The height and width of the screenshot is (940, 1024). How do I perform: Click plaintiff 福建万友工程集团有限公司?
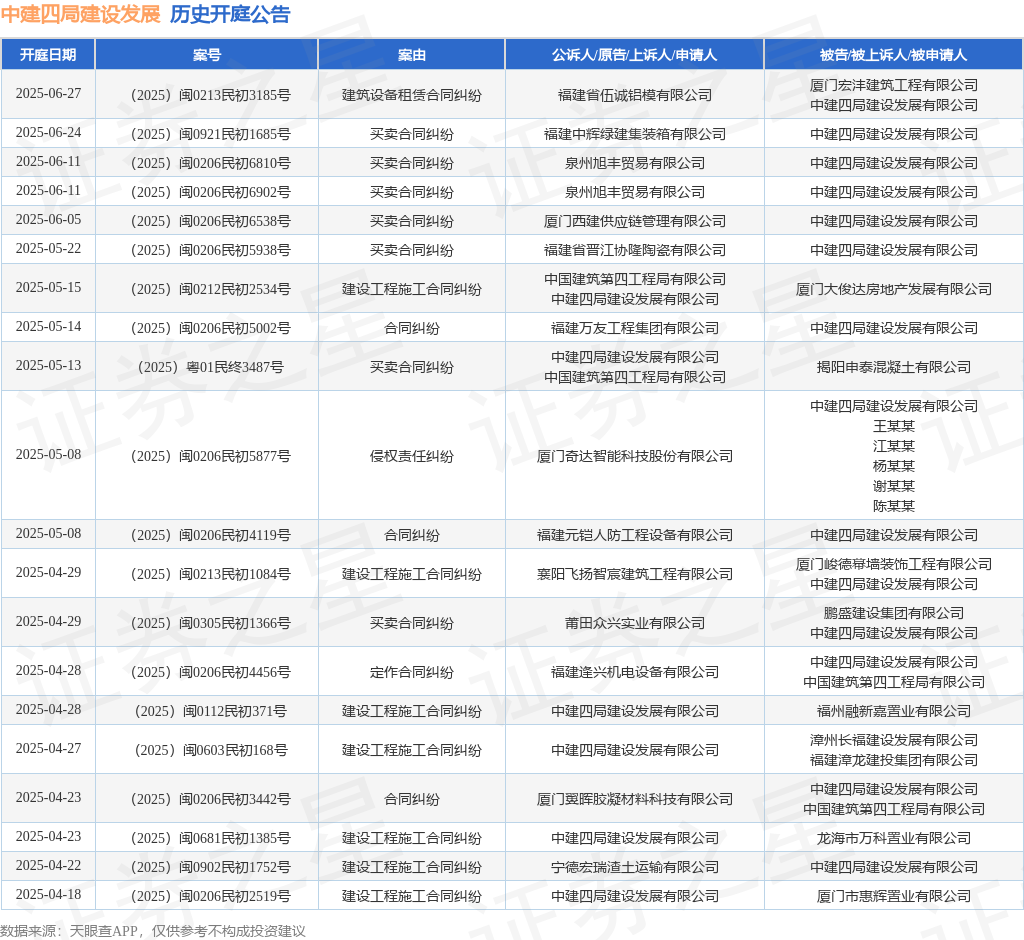635,329
